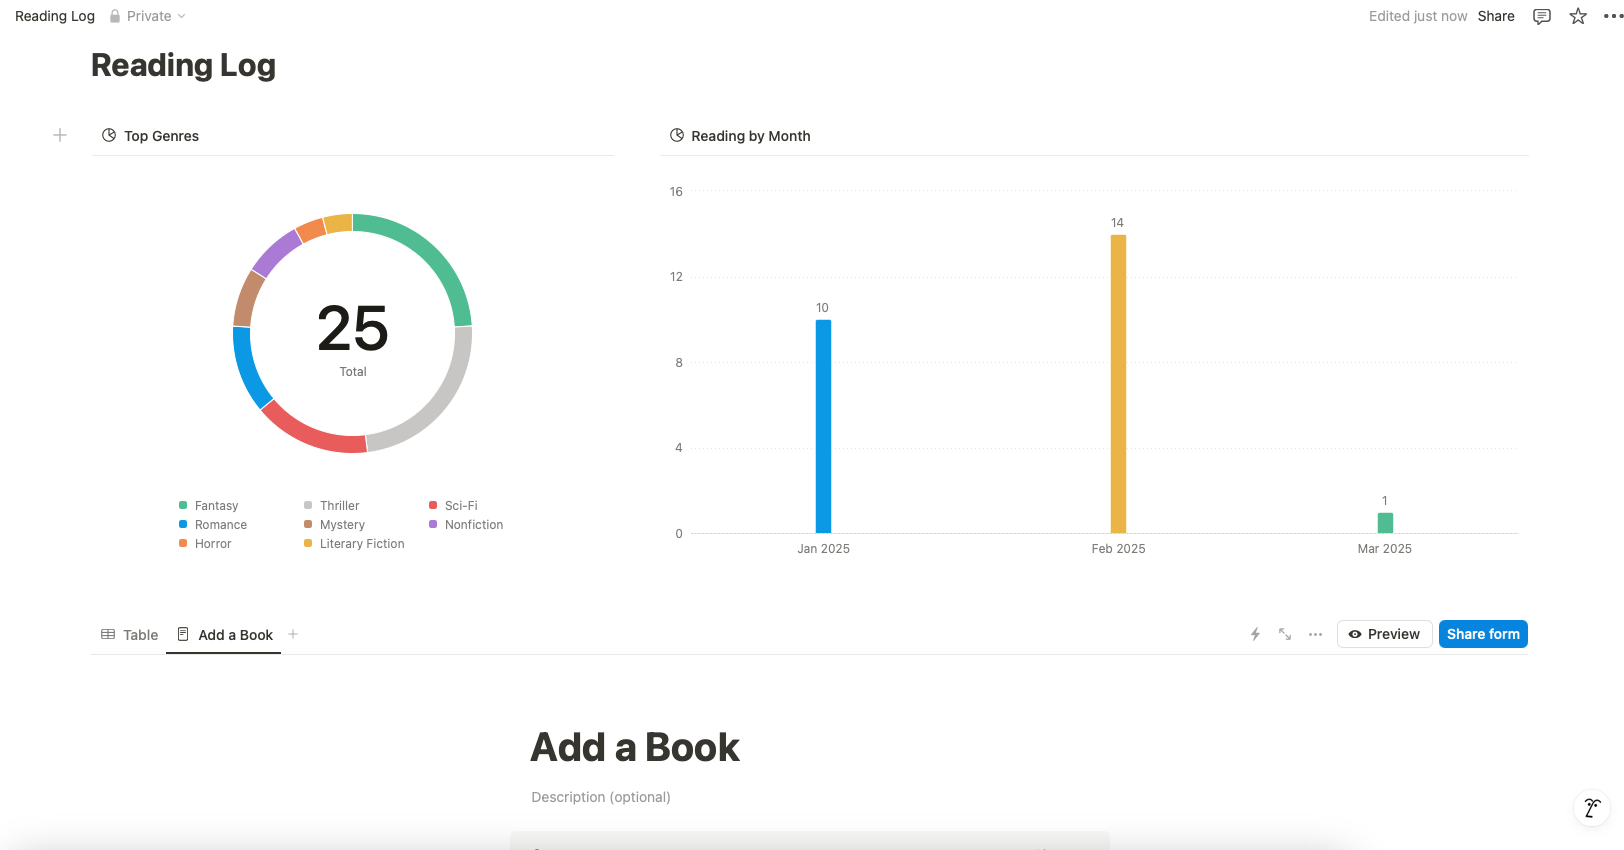The image size is (1624, 850).
Task: Click the Mar 2025 axis label
Action: point(1385,549)
